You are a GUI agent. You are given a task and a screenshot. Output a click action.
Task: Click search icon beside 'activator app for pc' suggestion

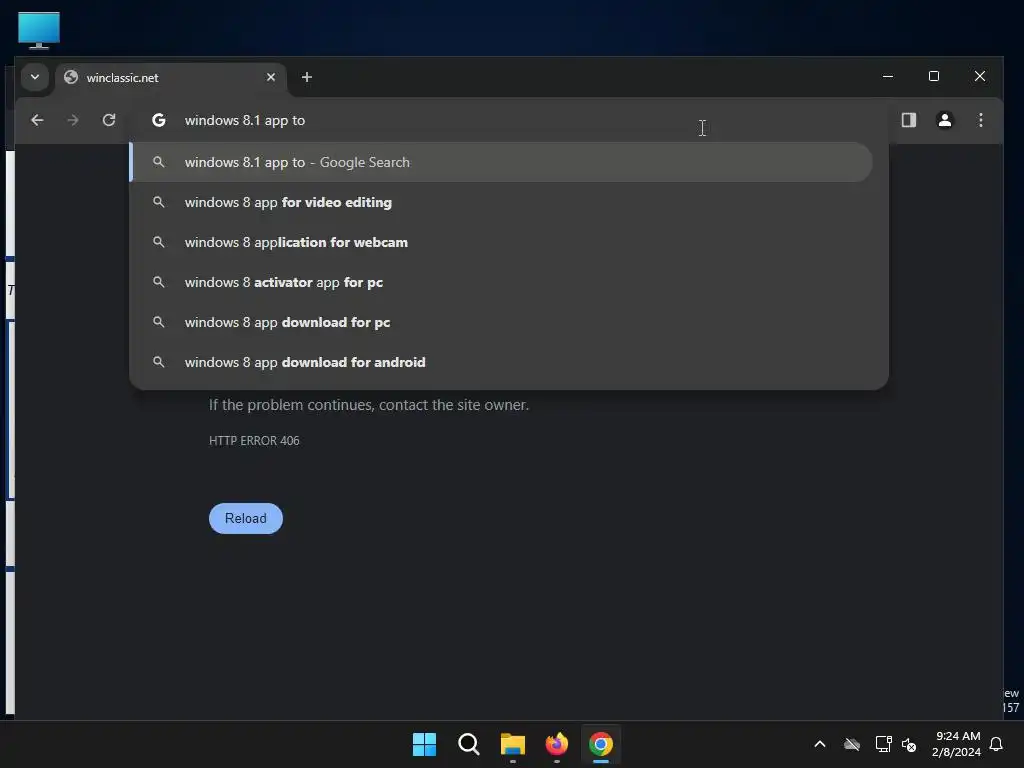pos(159,281)
